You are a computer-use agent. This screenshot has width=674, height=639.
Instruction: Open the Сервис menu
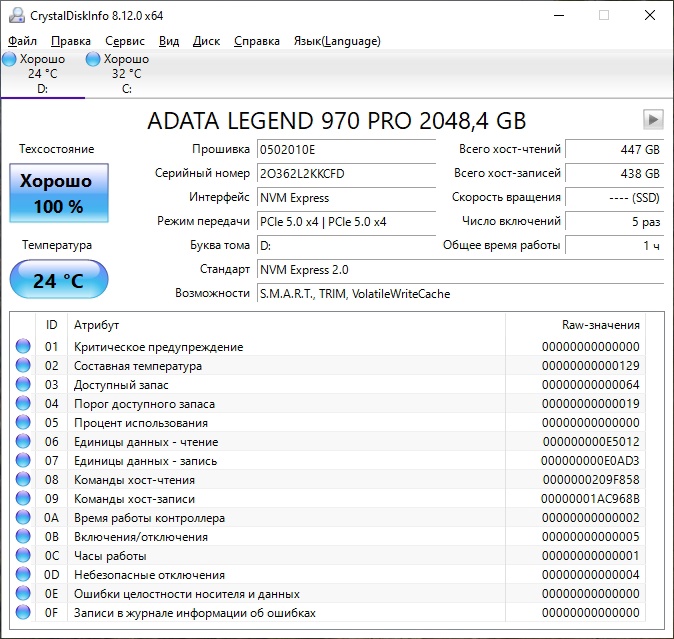(125, 41)
